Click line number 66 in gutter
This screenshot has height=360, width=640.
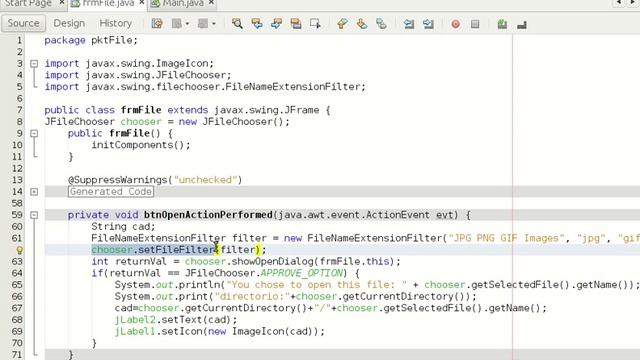tap(17, 297)
